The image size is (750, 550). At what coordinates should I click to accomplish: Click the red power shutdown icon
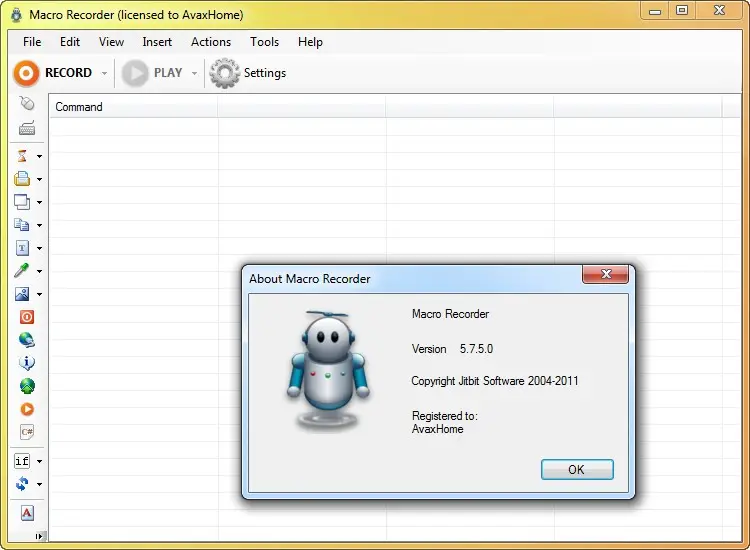(27, 317)
